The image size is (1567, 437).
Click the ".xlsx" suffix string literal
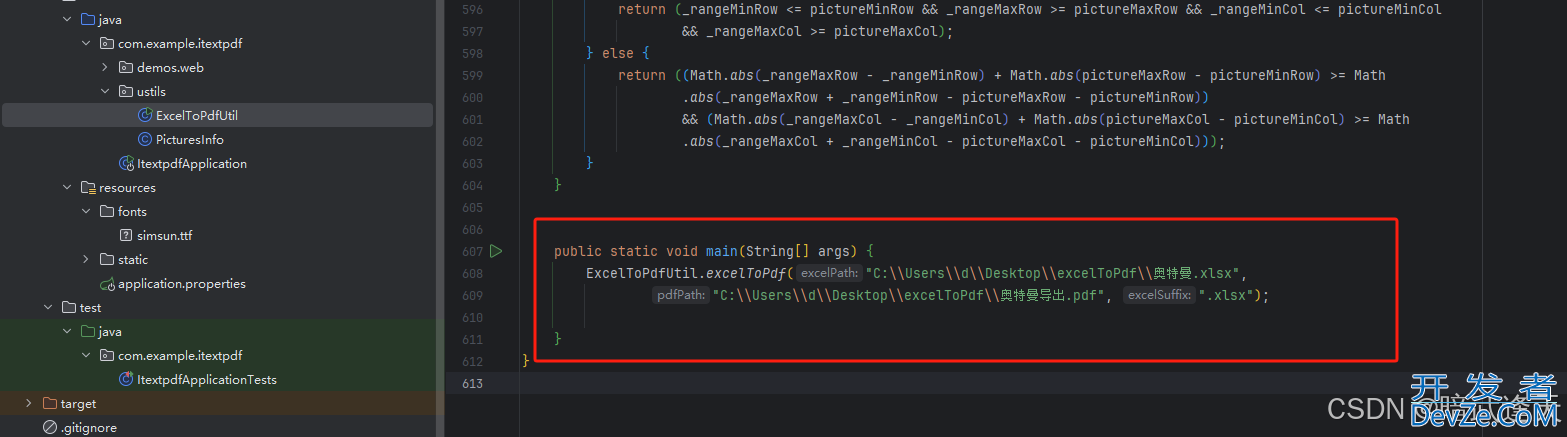[1224, 295]
